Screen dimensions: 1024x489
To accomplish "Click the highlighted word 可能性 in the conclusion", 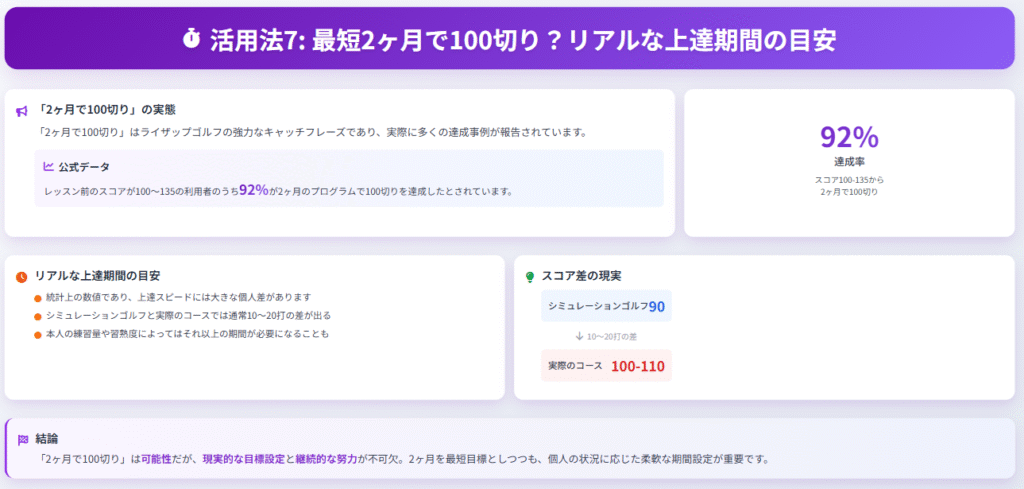I will pos(156,459).
